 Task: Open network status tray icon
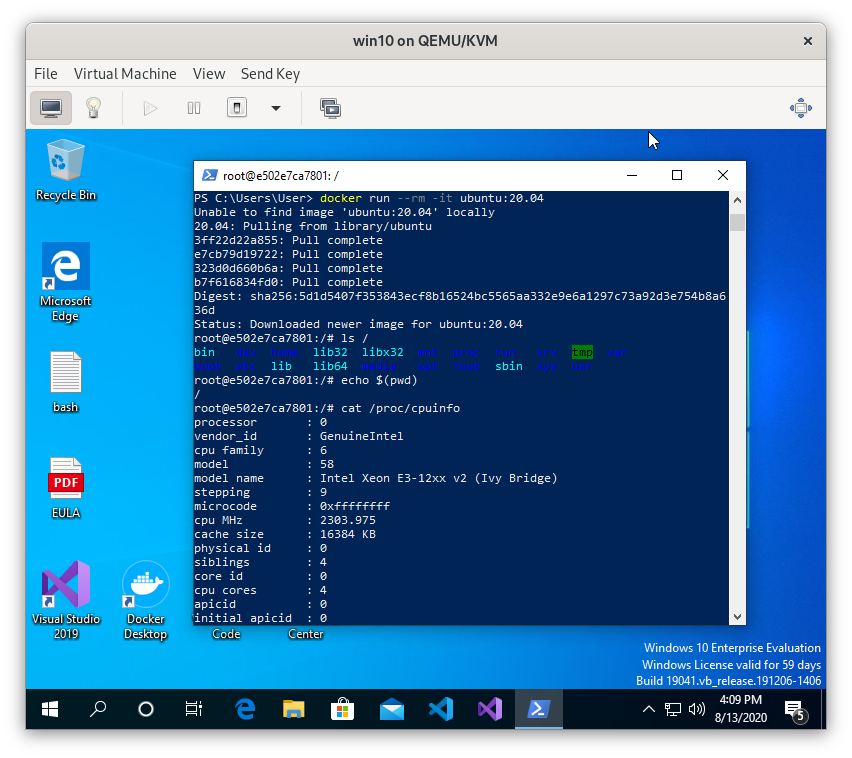673,709
